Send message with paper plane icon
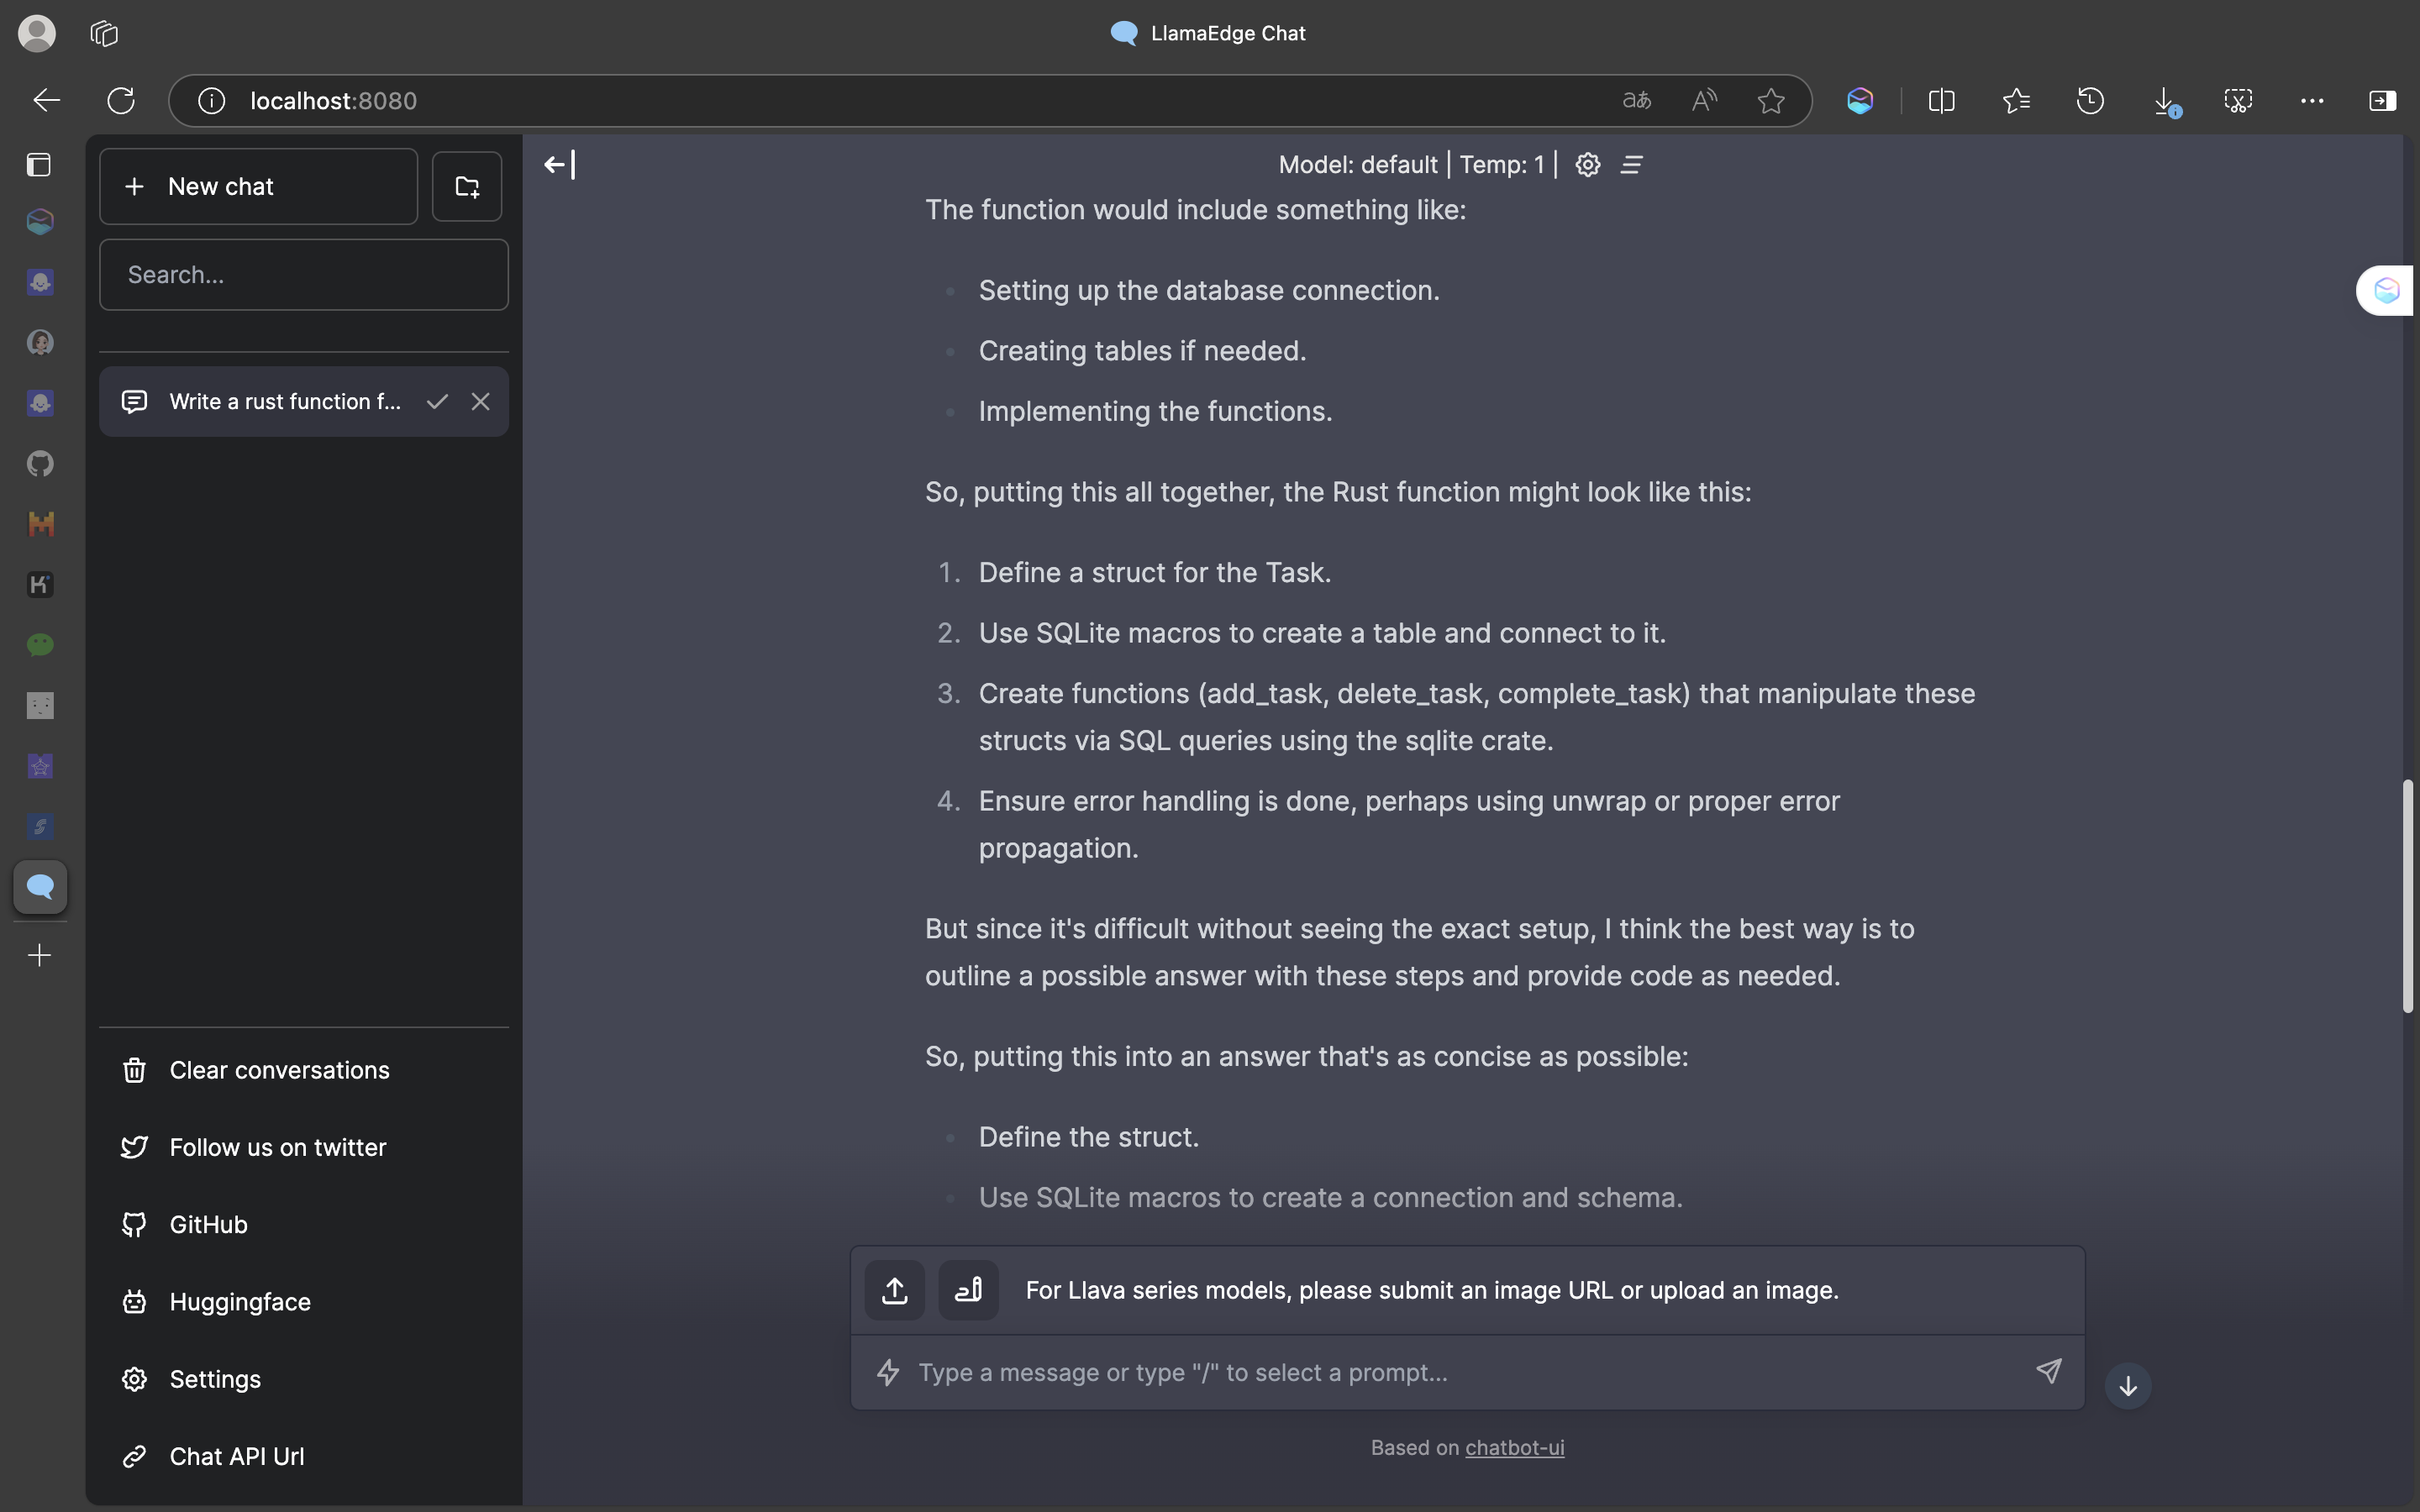Image resolution: width=2420 pixels, height=1512 pixels. click(x=2048, y=1371)
